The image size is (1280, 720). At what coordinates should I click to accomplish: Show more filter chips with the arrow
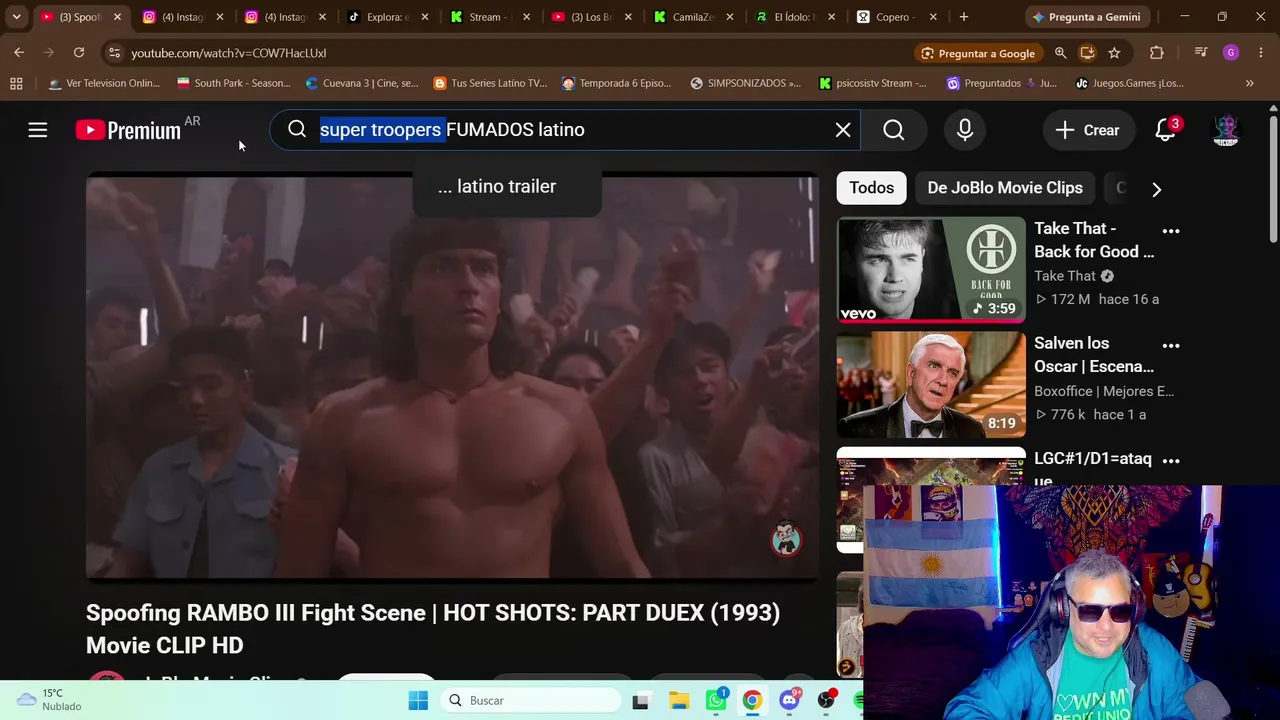point(1157,189)
